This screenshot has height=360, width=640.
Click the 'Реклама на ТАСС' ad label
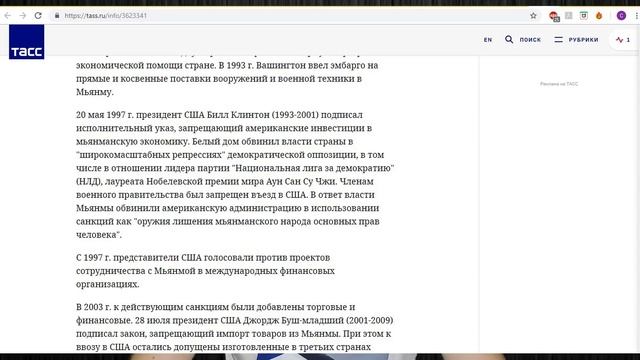point(559,84)
